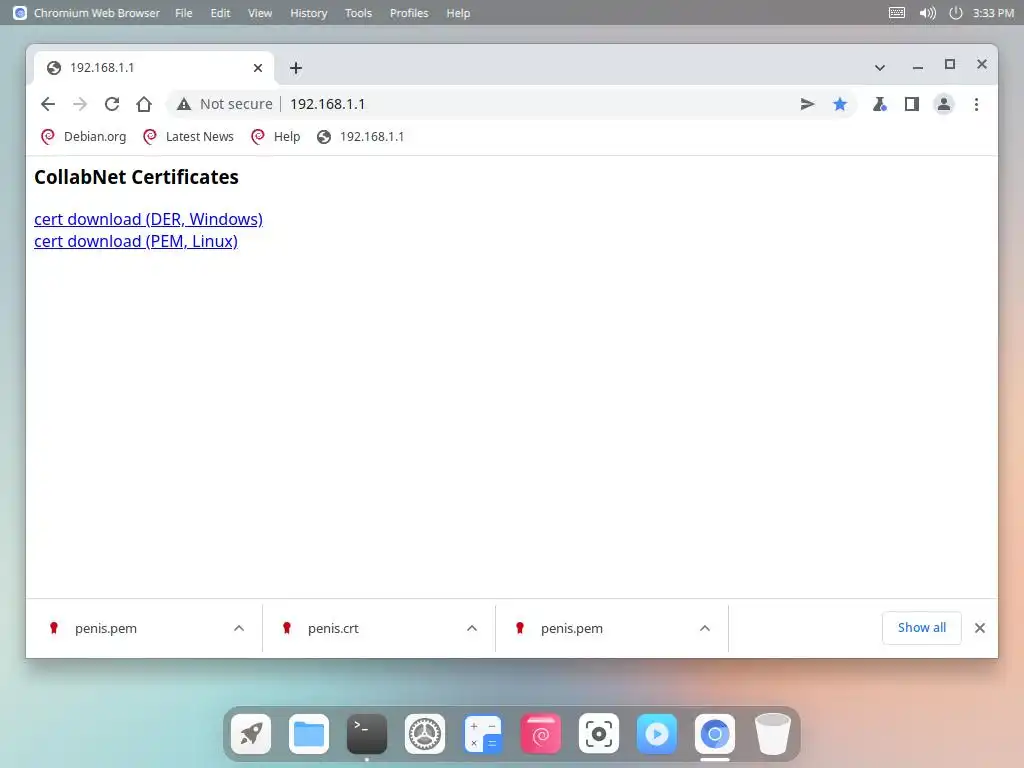Viewport: 1024px width, 768px height.
Task: Open the Edit menu
Action: [220, 13]
